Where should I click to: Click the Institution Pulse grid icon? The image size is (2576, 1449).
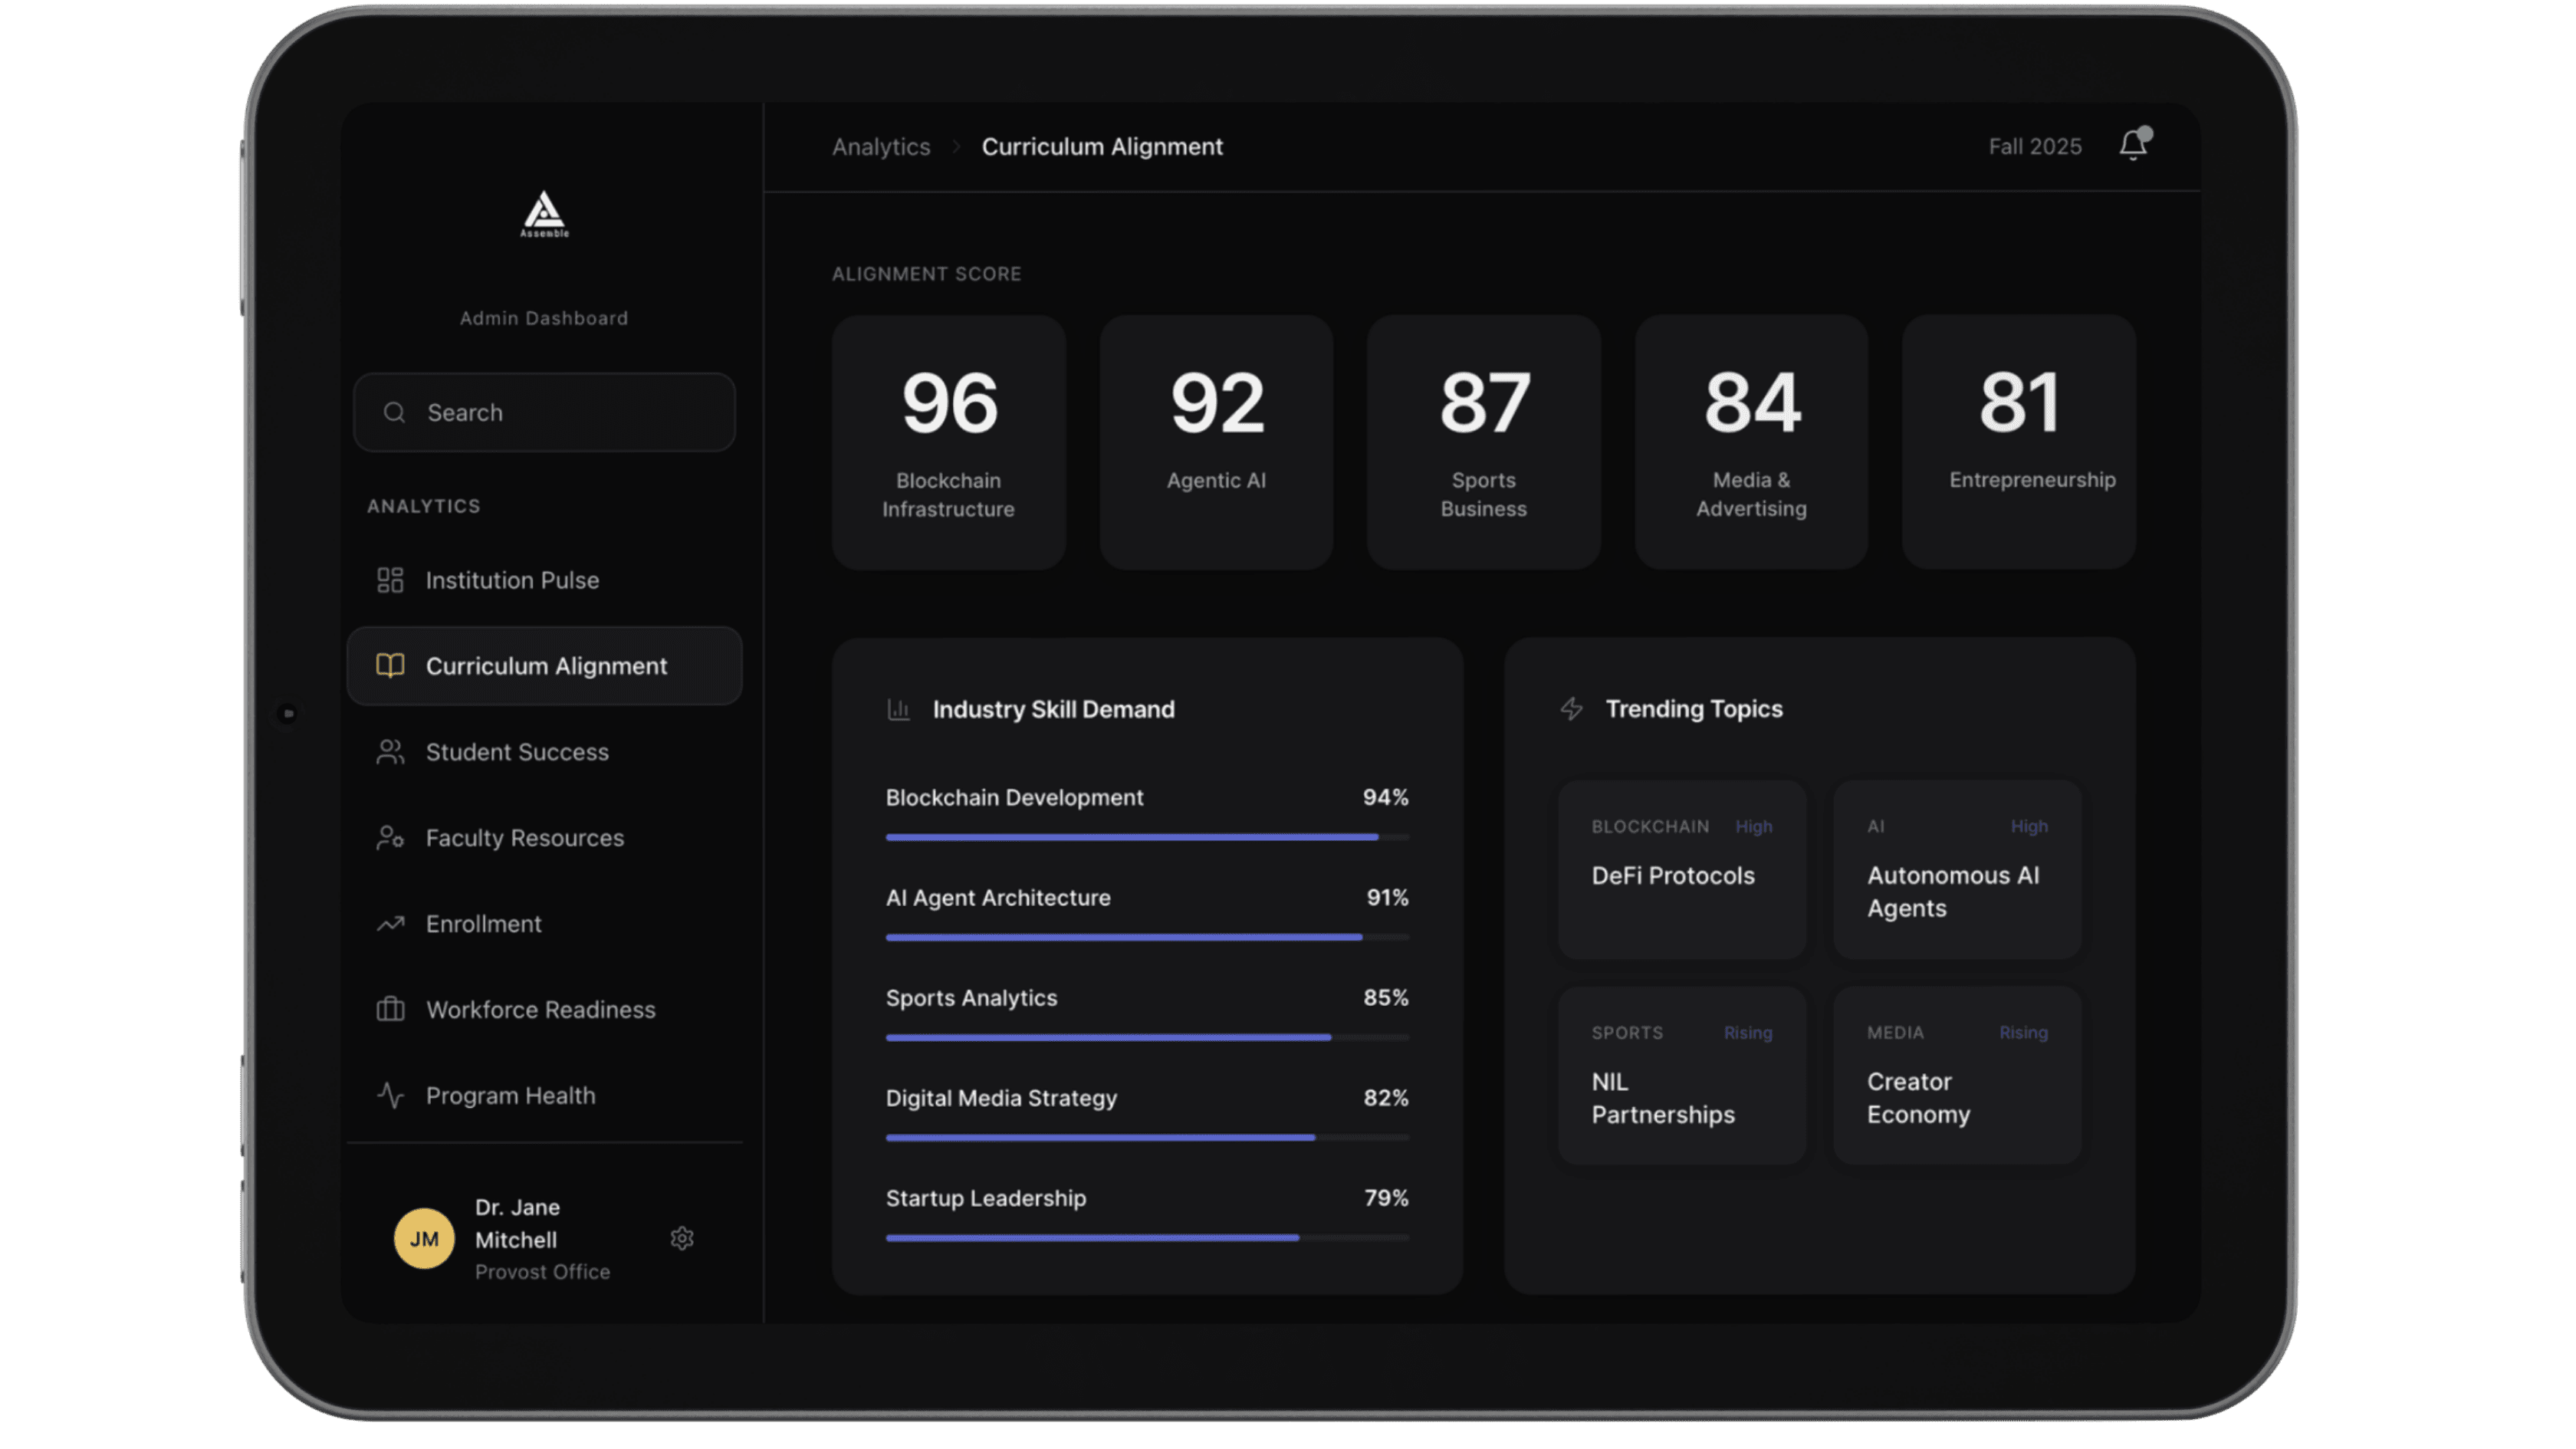click(390, 580)
